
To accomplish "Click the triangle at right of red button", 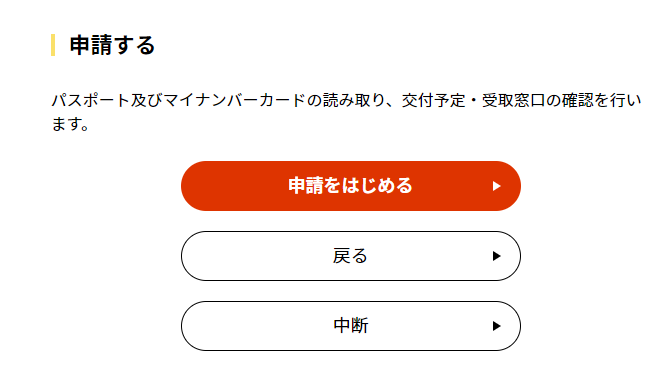I will click(x=496, y=186).
